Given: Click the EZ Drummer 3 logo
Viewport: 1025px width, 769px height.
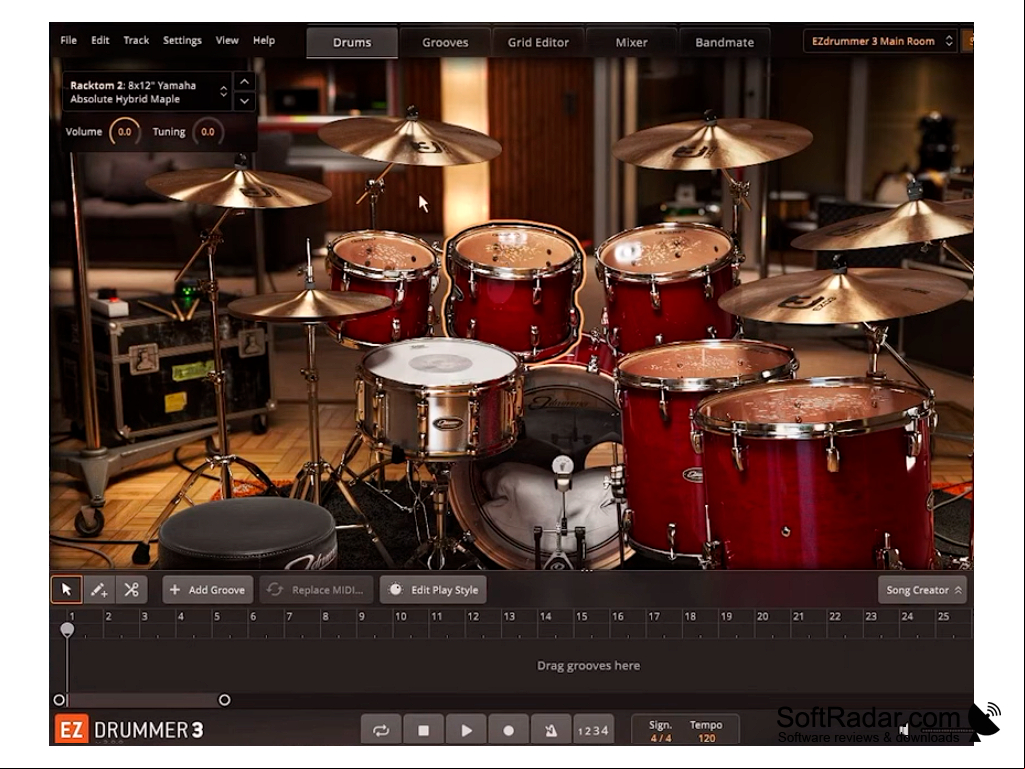Looking at the screenshot, I should 129,729.
